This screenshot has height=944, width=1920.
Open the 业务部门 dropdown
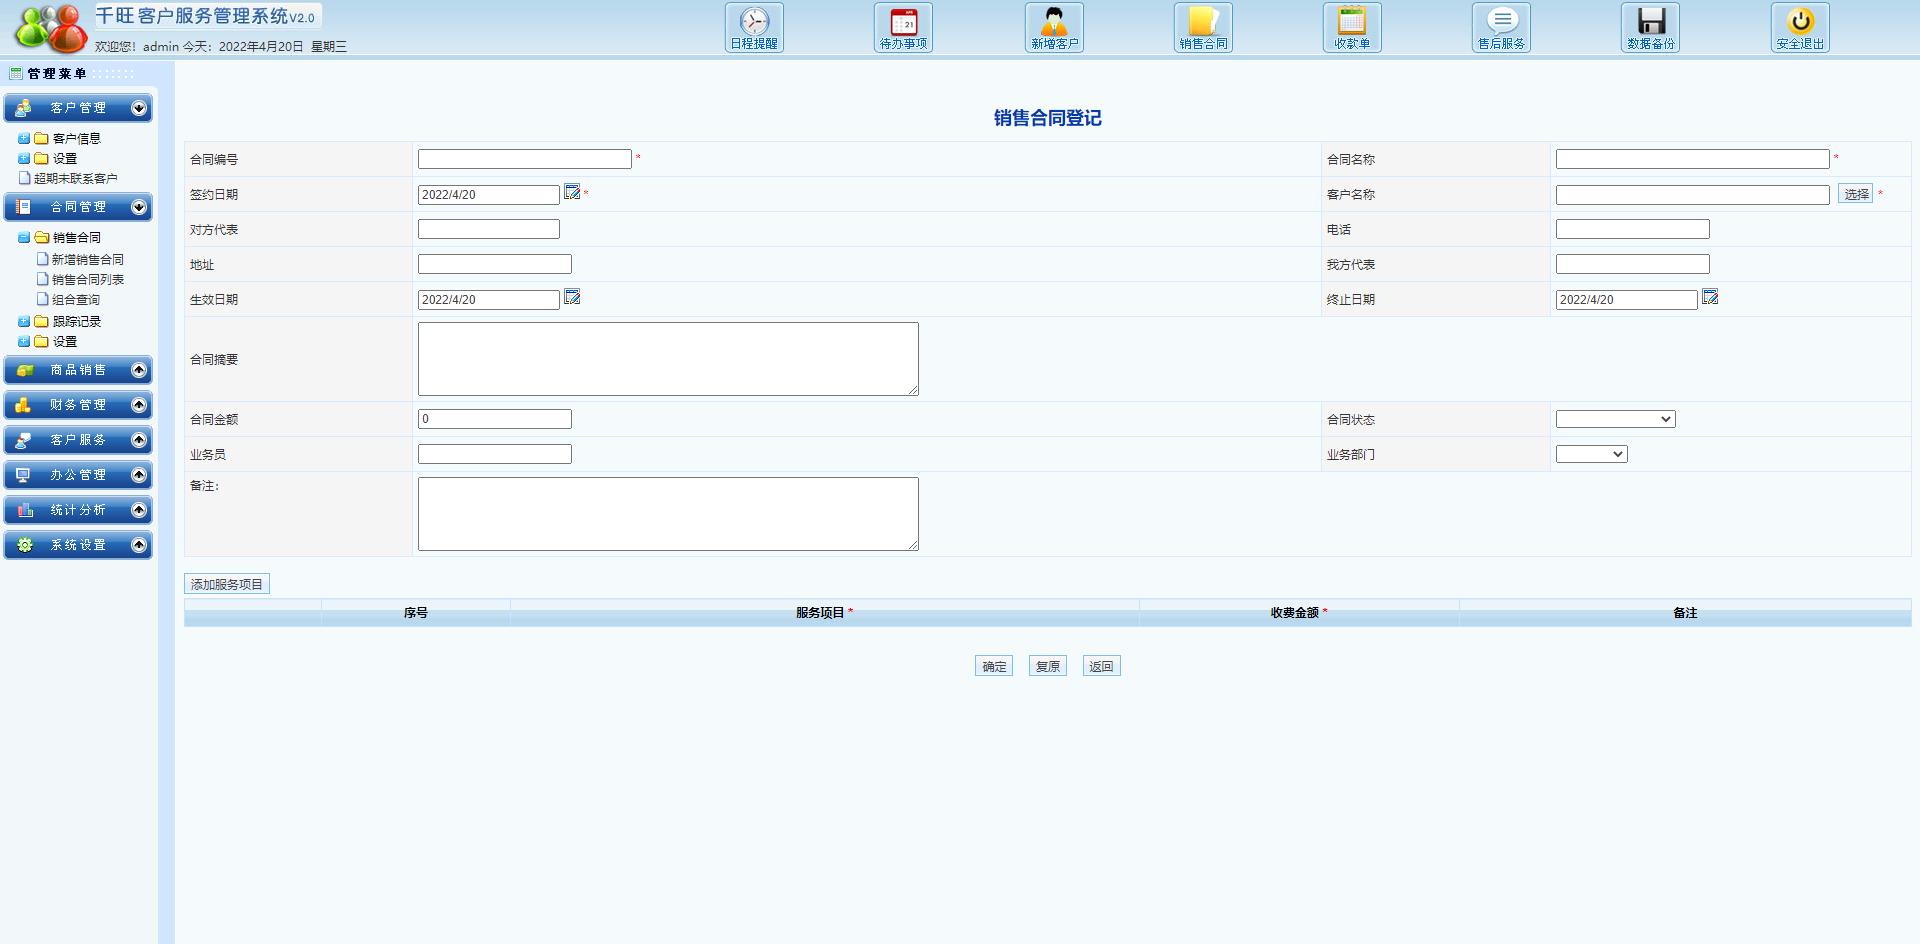(x=1591, y=454)
